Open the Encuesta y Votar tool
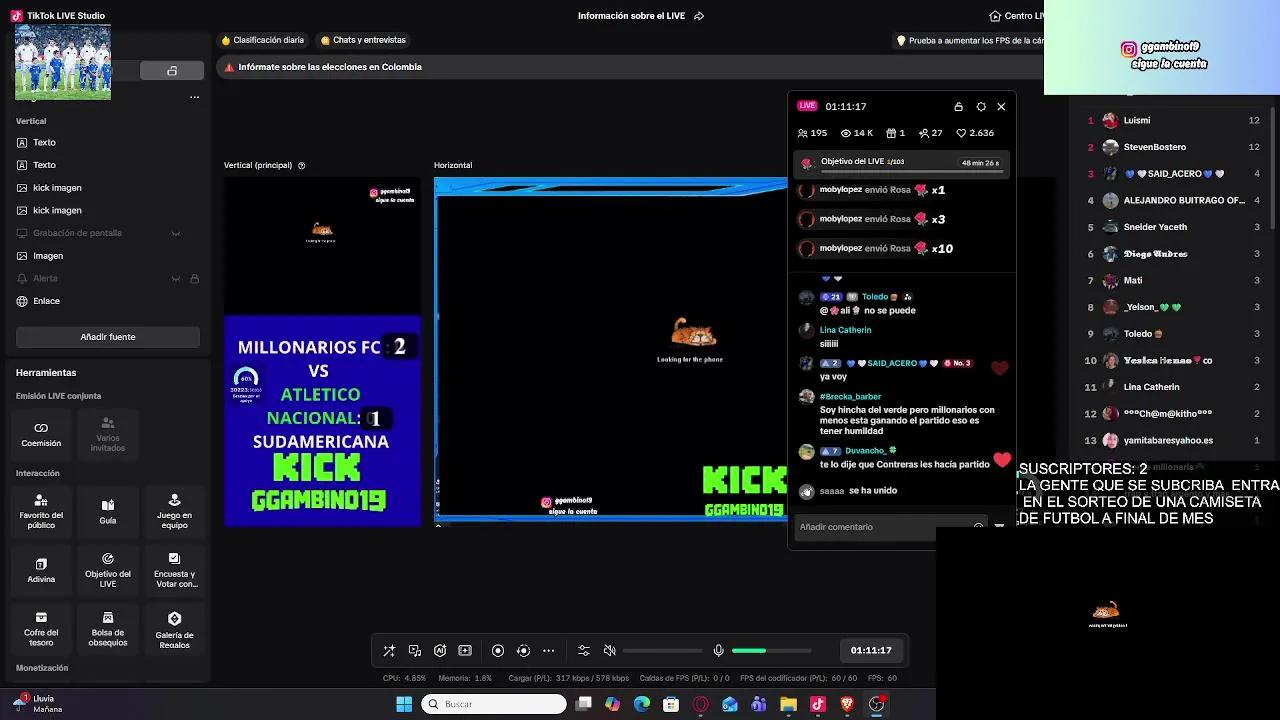 coord(174,570)
